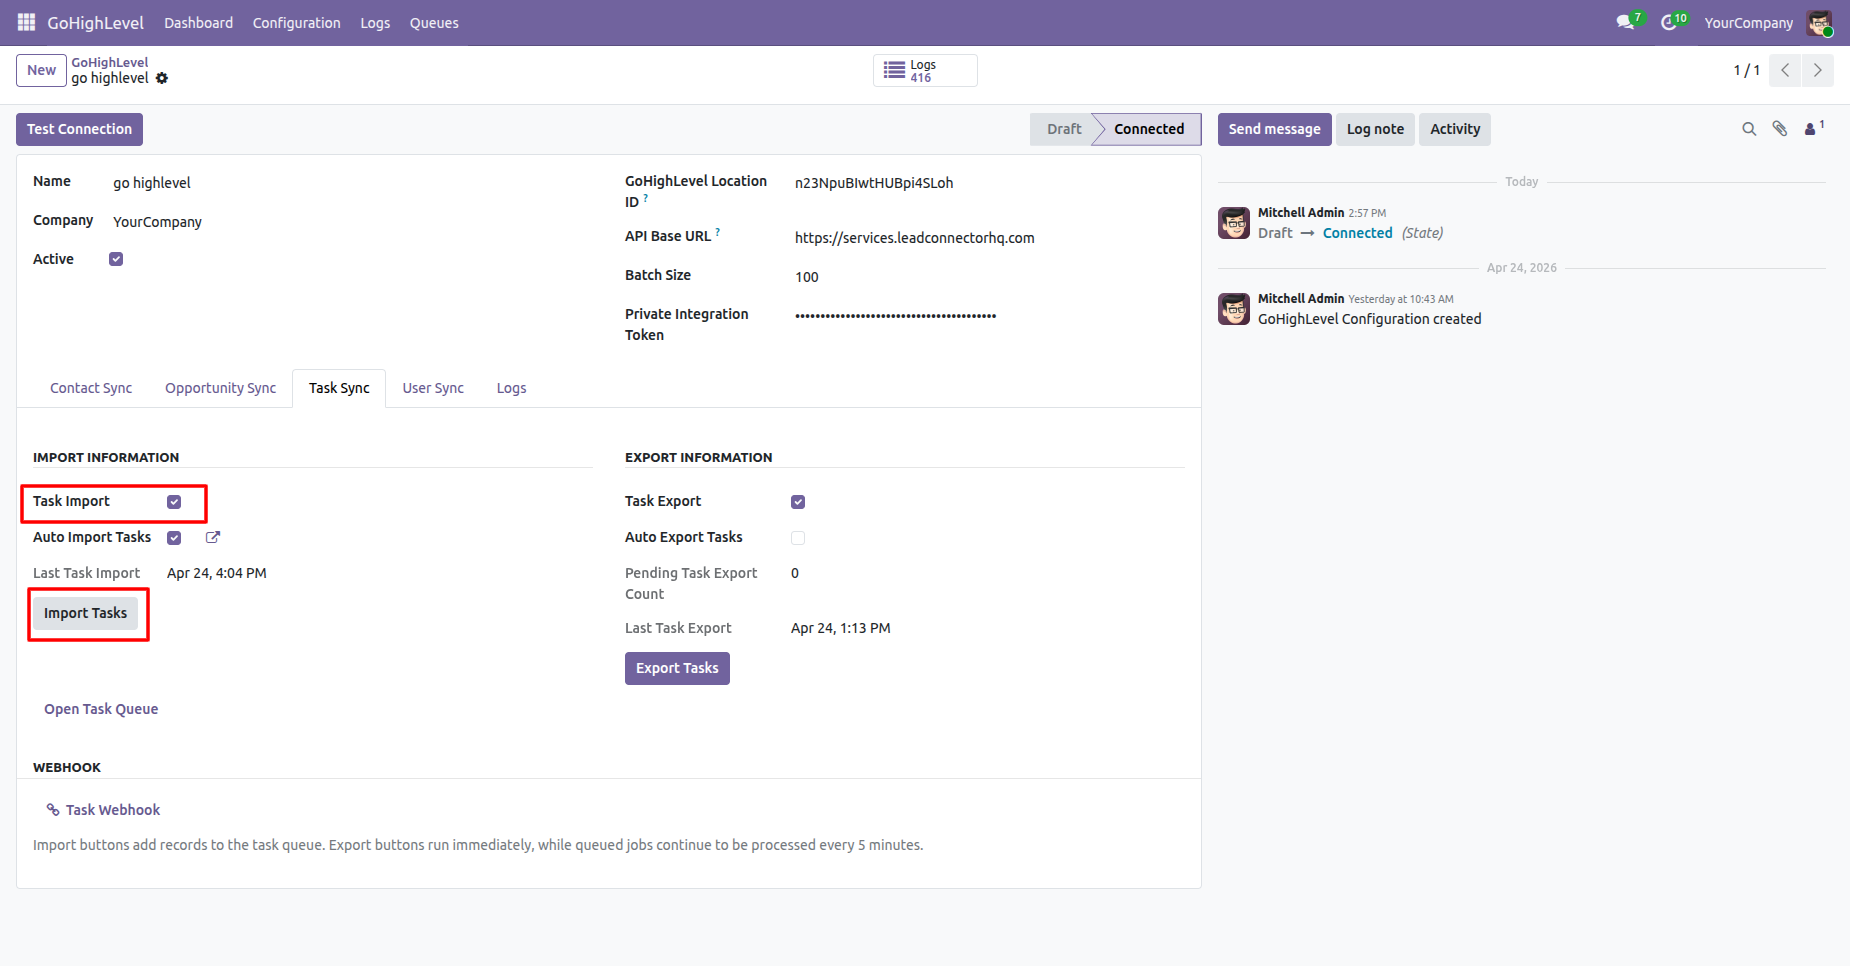Viewport: 1850px width, 966px height.
Task: Click the chatter search magnifier icon
Action: [x=1749, y=129]
